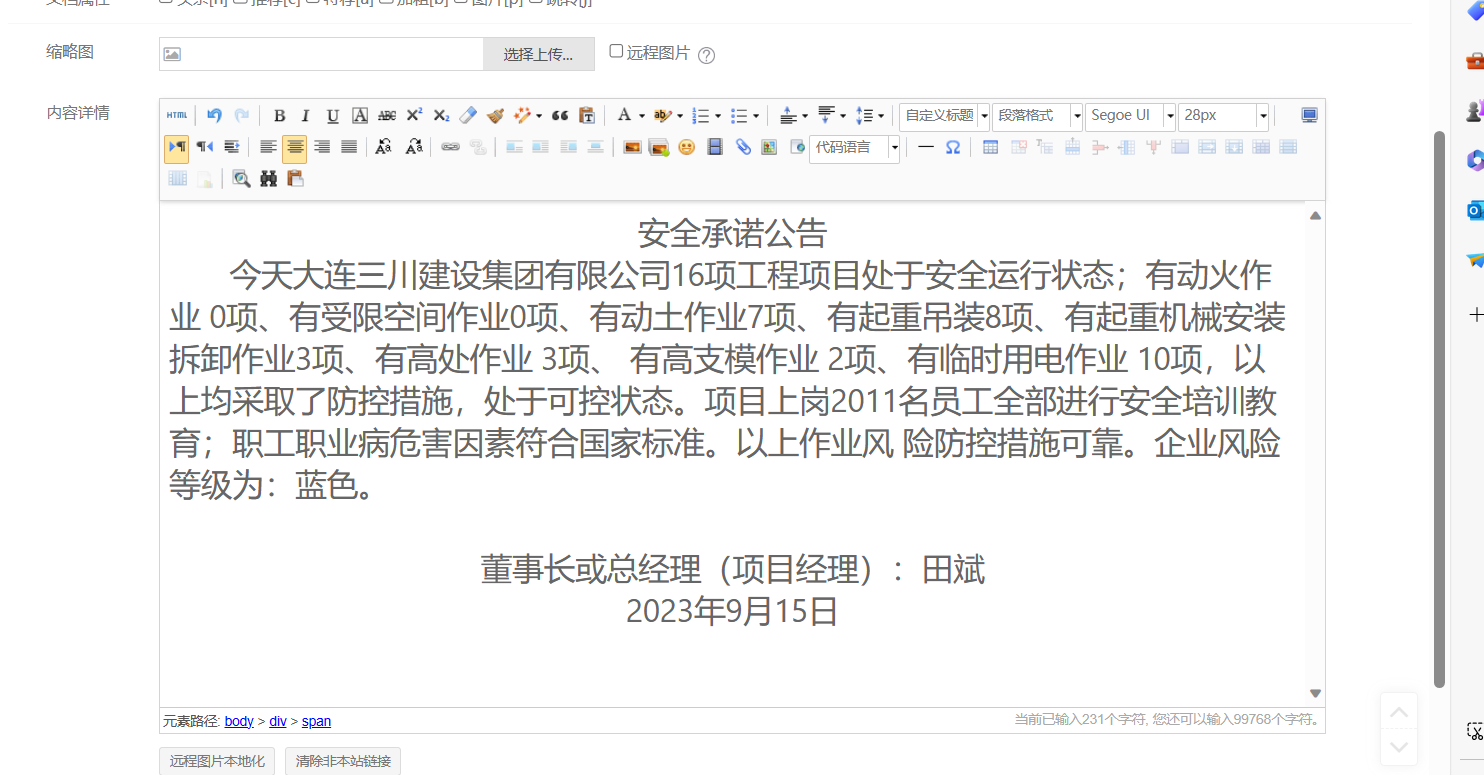Toggle center alignment

(295, 148)
